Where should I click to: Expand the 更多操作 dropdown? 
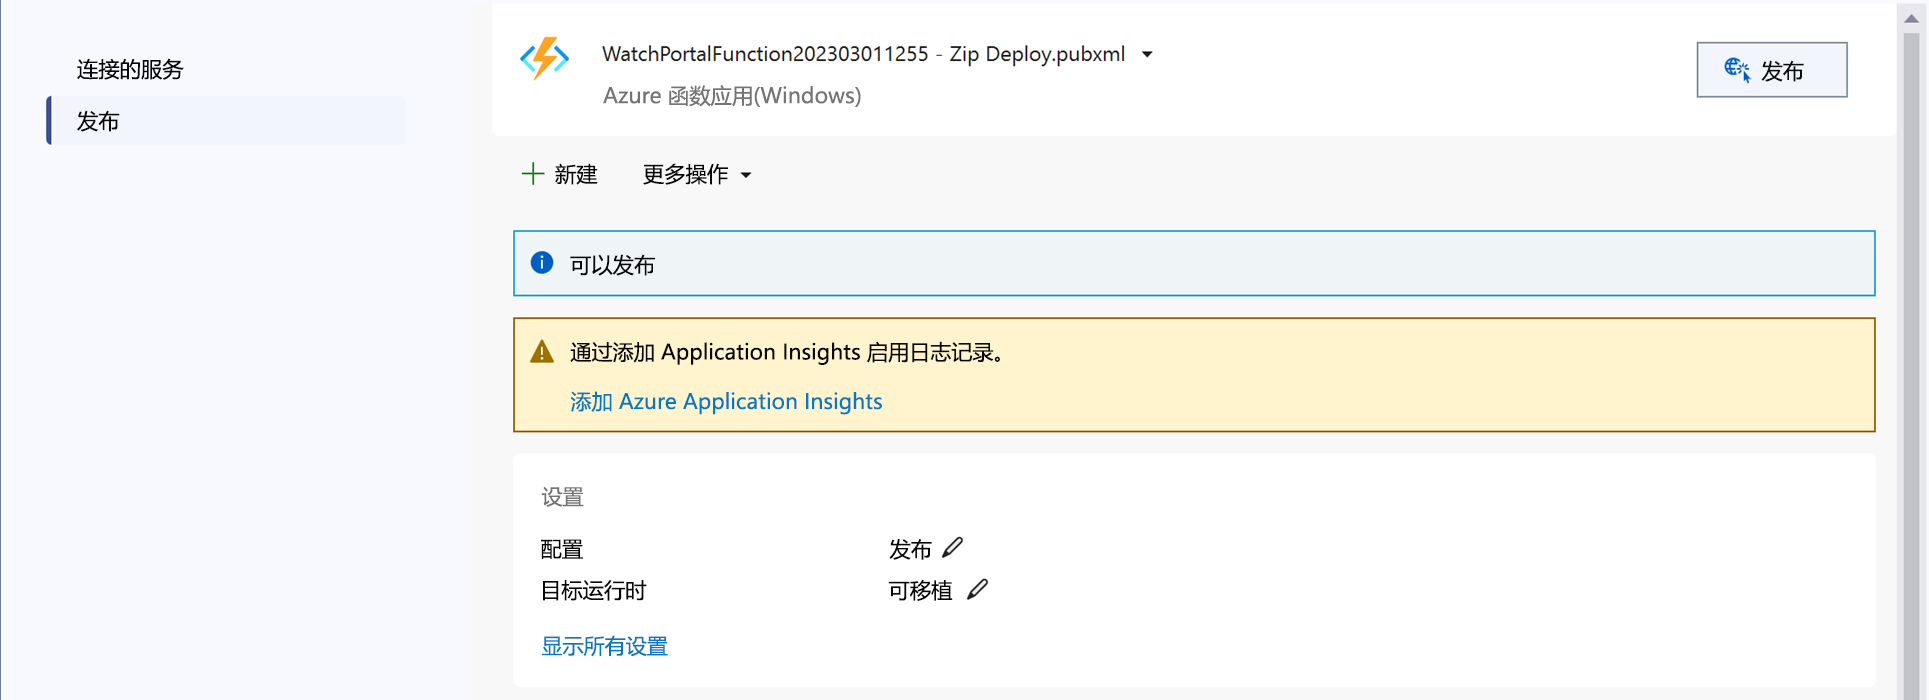point(697,175)
